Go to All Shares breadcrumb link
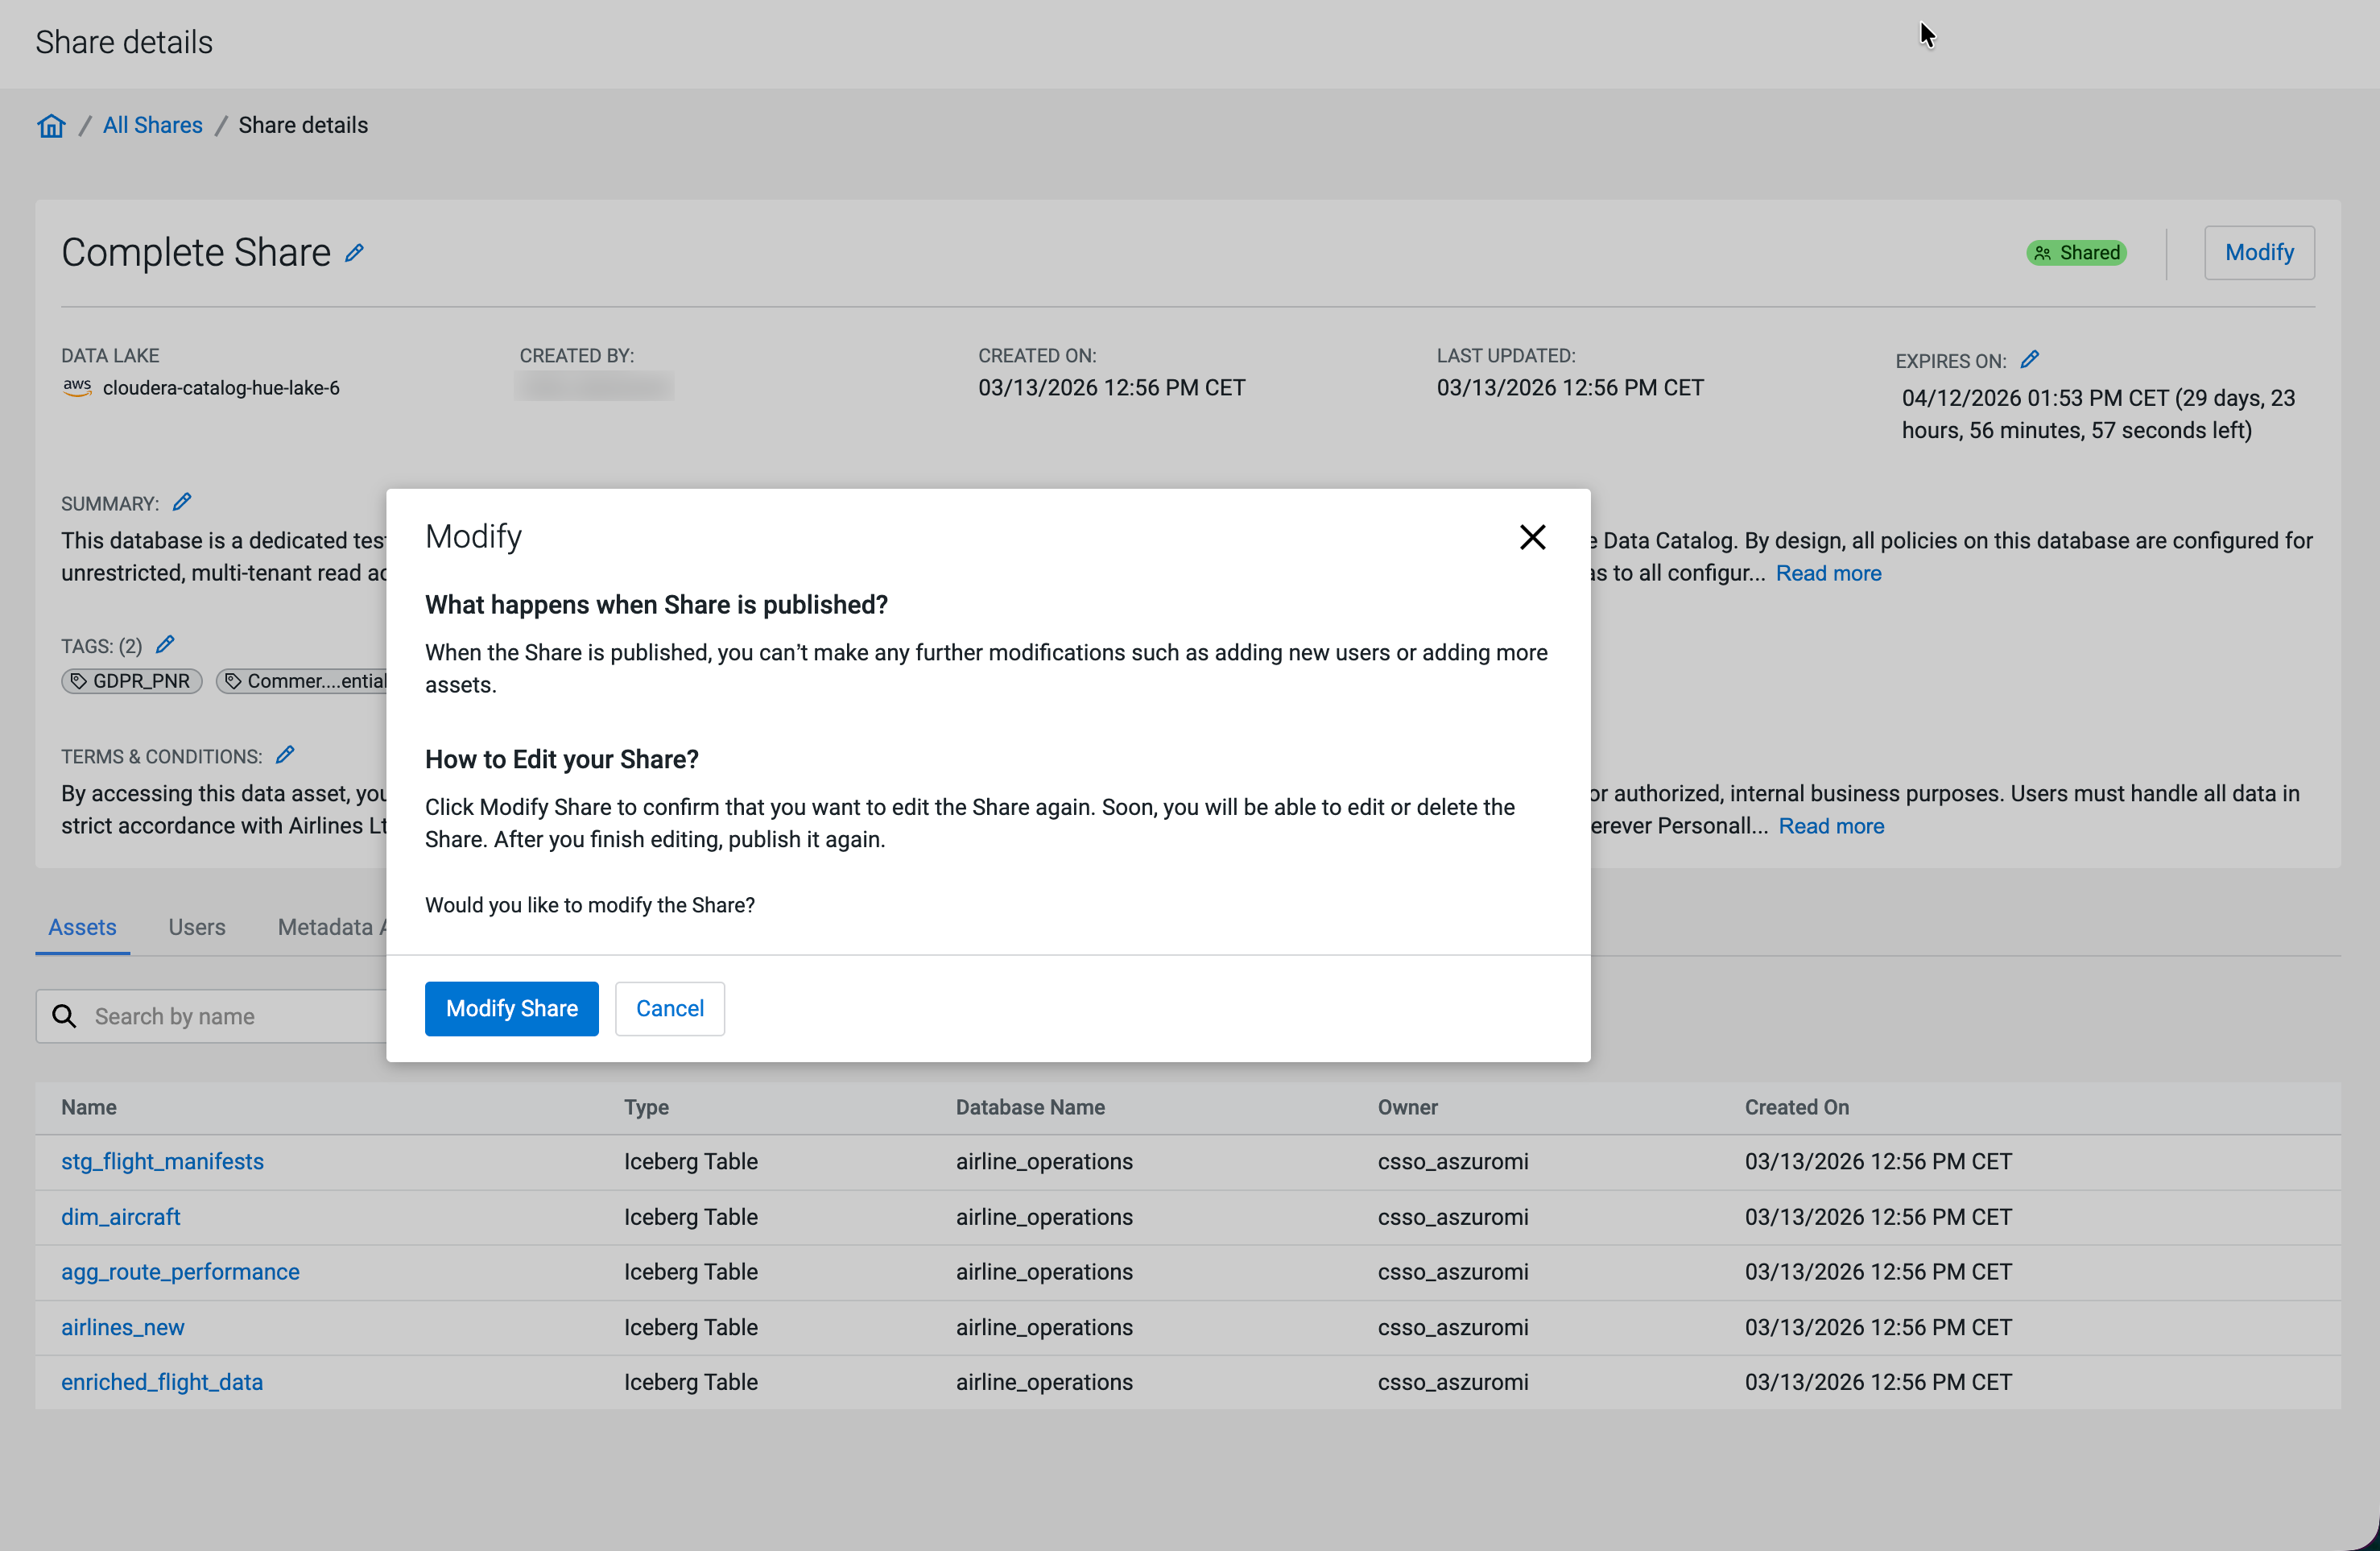 tap(152, 125)
